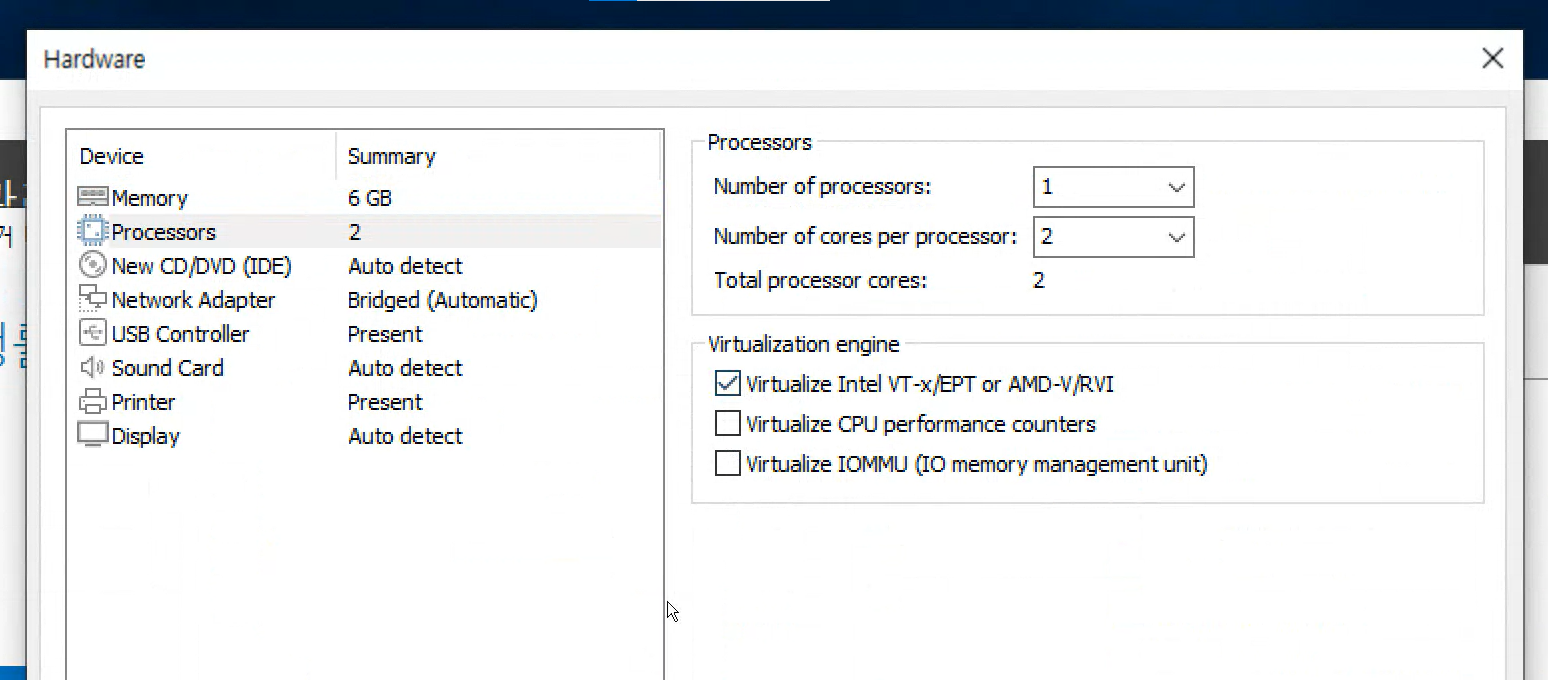Click the Display monitor icon
The height and width of the screenshot is (680, 1548).
coord(92,435)
